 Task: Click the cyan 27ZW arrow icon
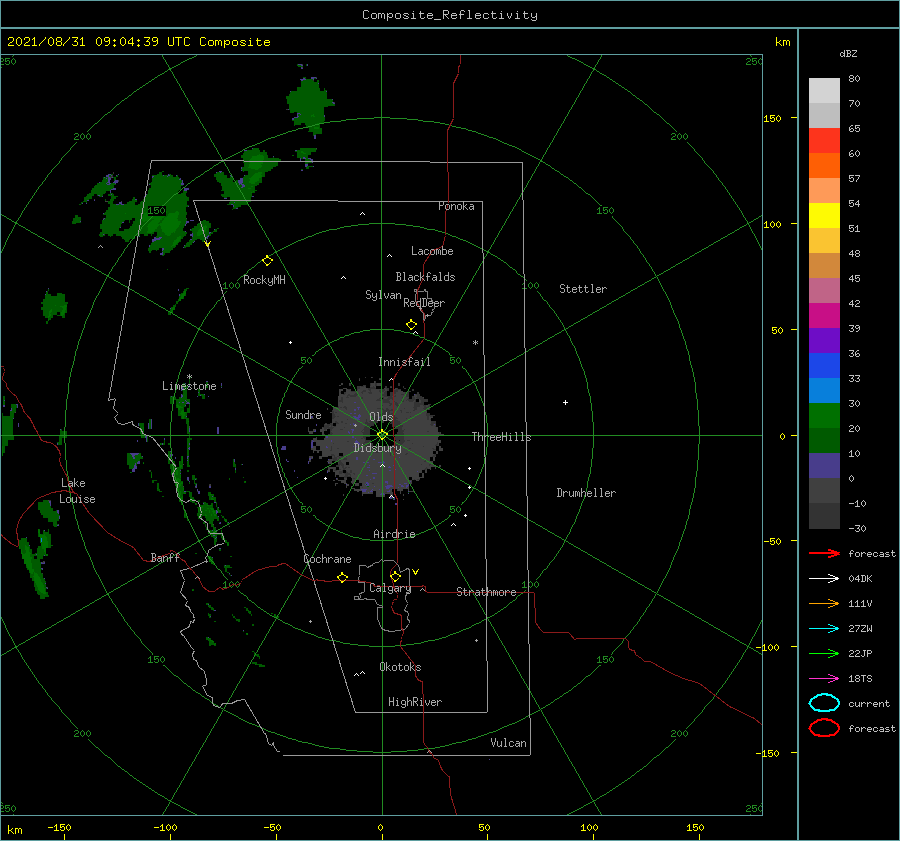824,629
